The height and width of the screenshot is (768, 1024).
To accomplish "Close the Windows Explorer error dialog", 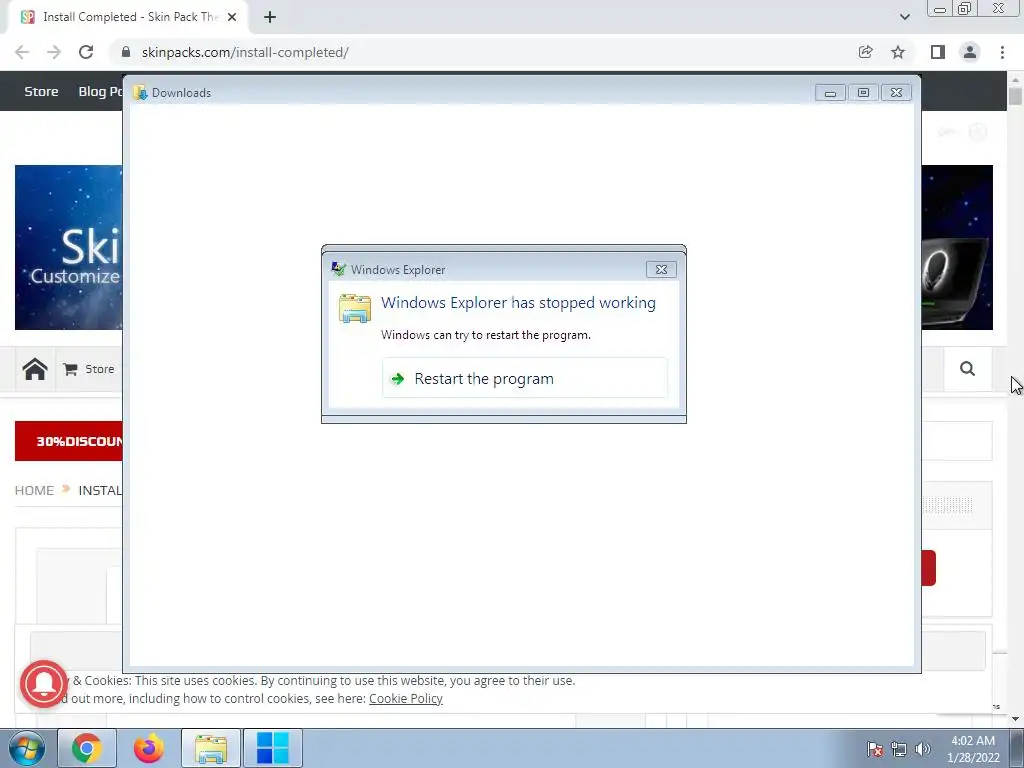I will pyautogui.click(x=661, y=270).
